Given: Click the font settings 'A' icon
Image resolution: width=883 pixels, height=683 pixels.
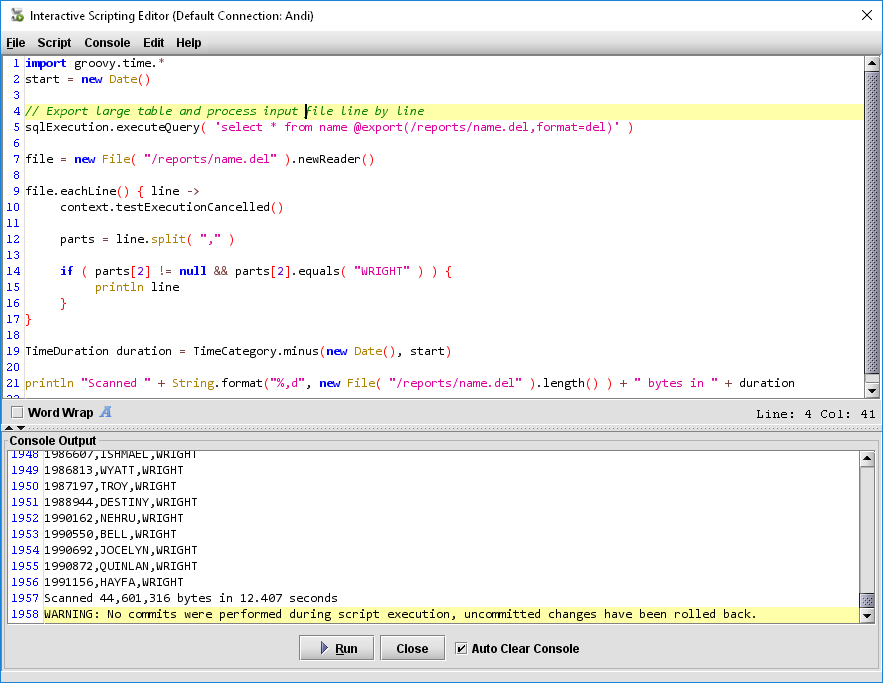Looking at the screenshot, I should coord(106,412).
